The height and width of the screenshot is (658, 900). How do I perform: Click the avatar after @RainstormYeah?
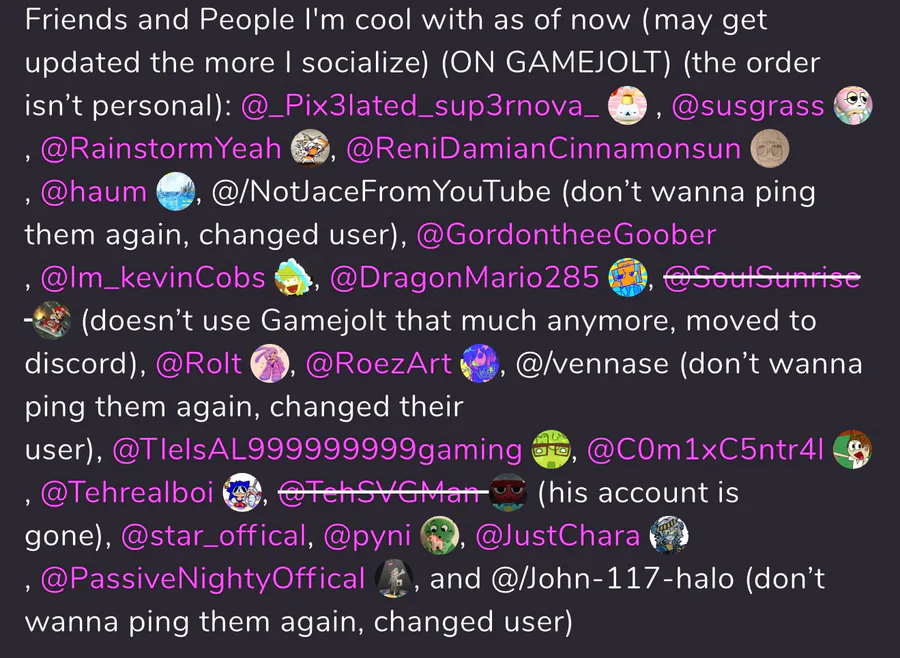click(310, 148)
